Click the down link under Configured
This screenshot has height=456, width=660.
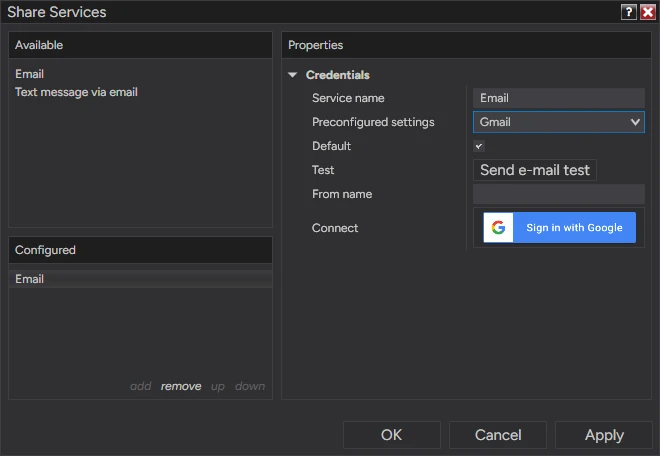click(250, 386)
